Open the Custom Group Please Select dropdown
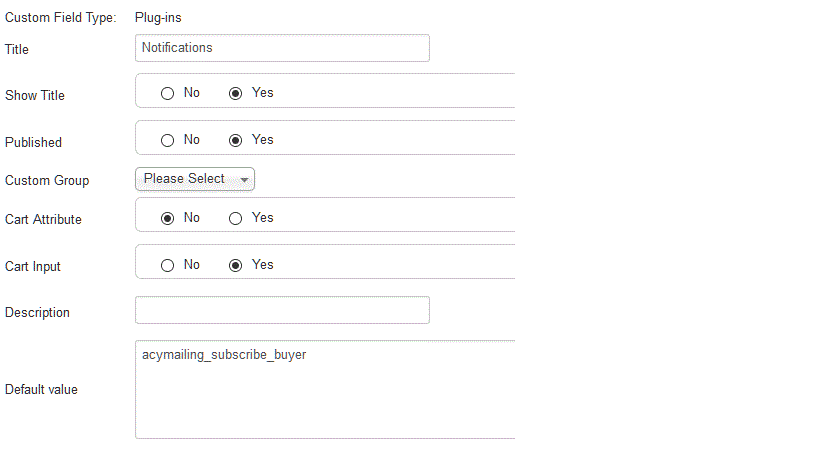Viewport: 816px width, 460px height. pos(195,179)
